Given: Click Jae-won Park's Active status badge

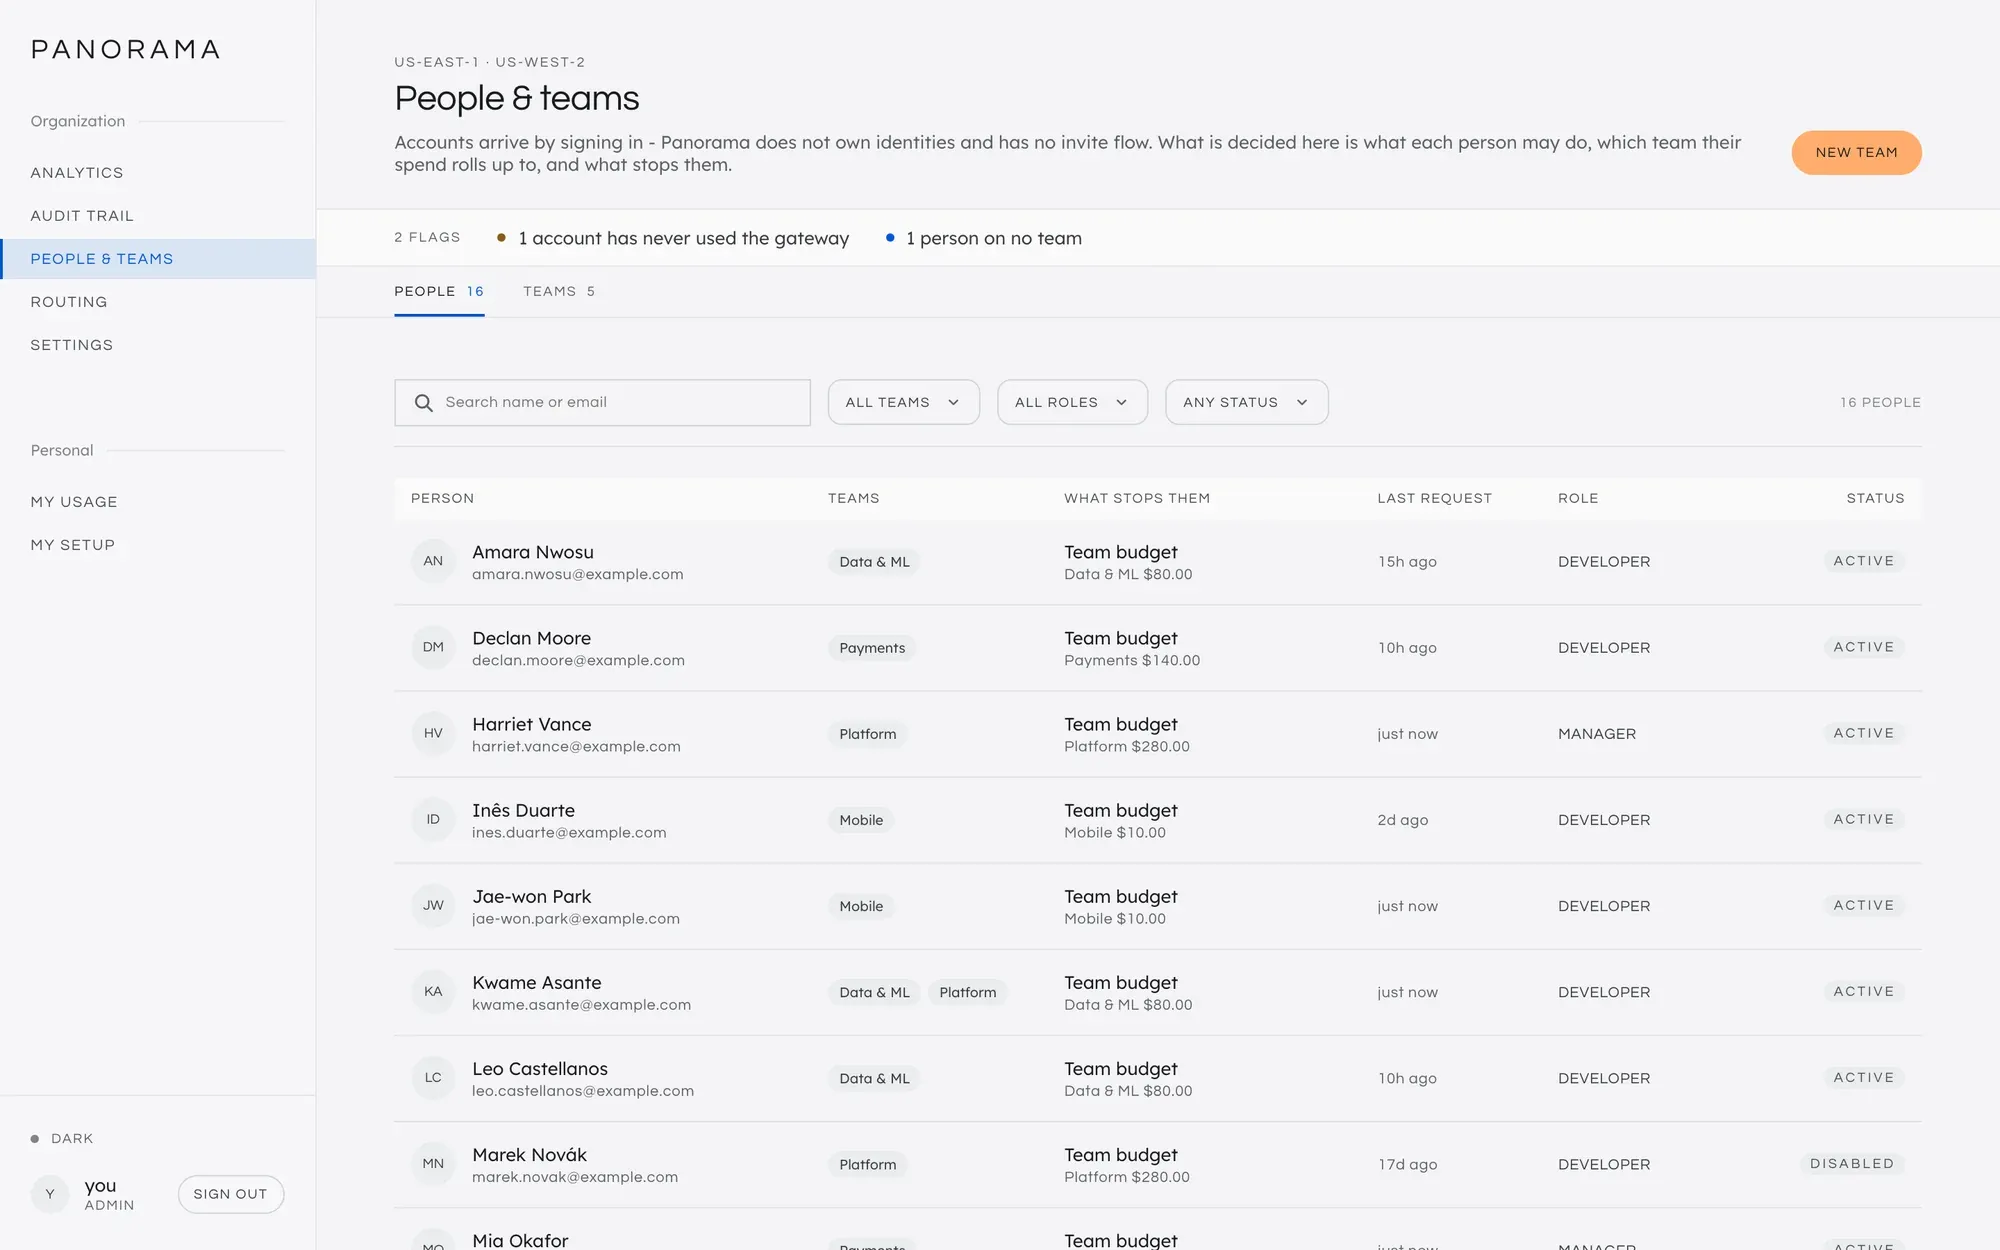Looking at the screenshot, I should click(1864, 906).
